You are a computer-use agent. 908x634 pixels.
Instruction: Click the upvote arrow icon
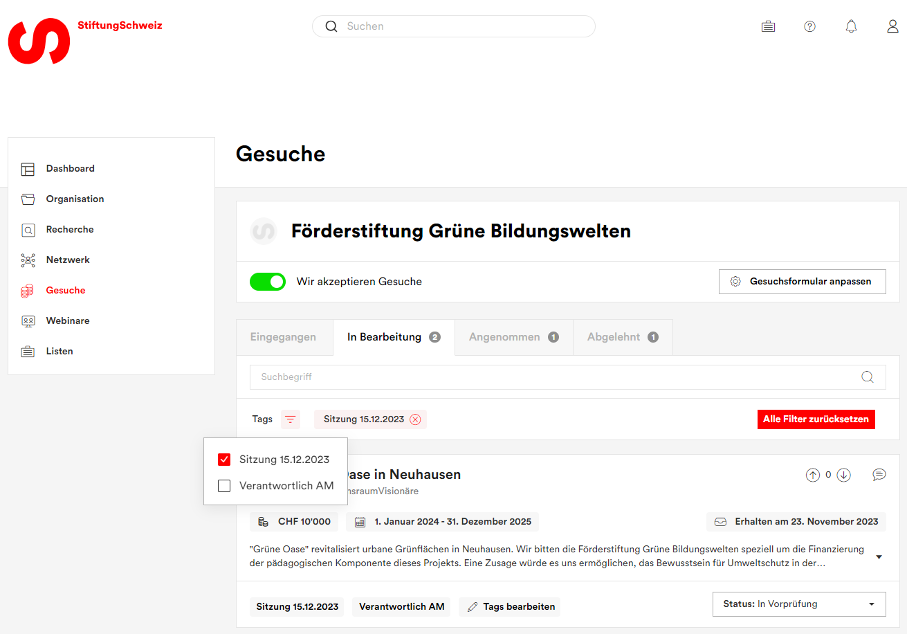pos(812,475)
